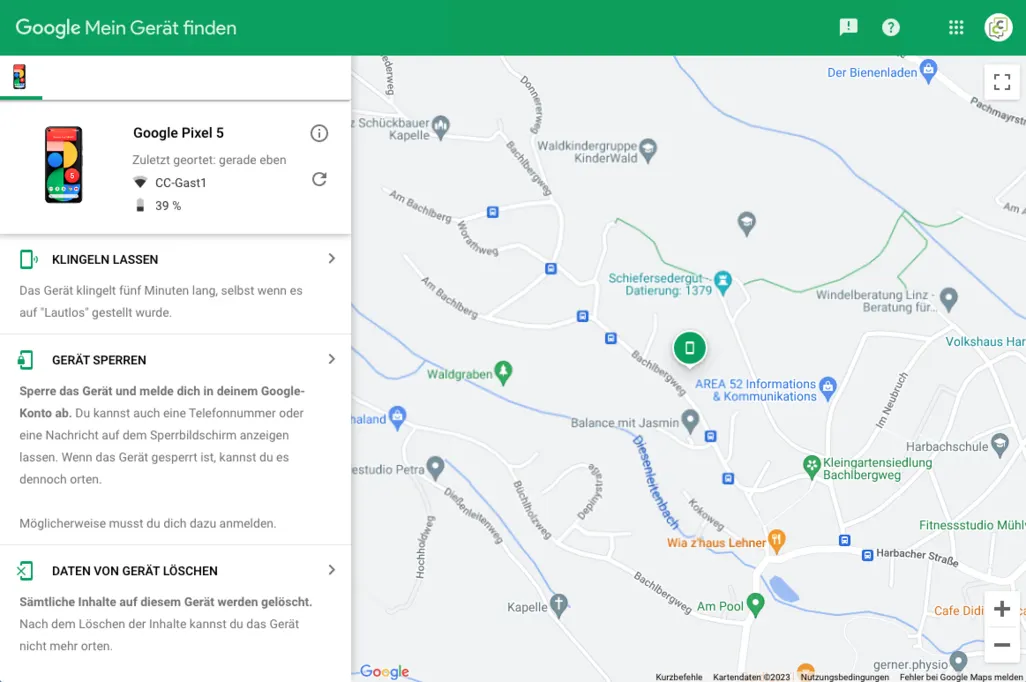Screen dimensions: 1026x682
Task: Click estudio Petra map pin
Action: (435, 467)
